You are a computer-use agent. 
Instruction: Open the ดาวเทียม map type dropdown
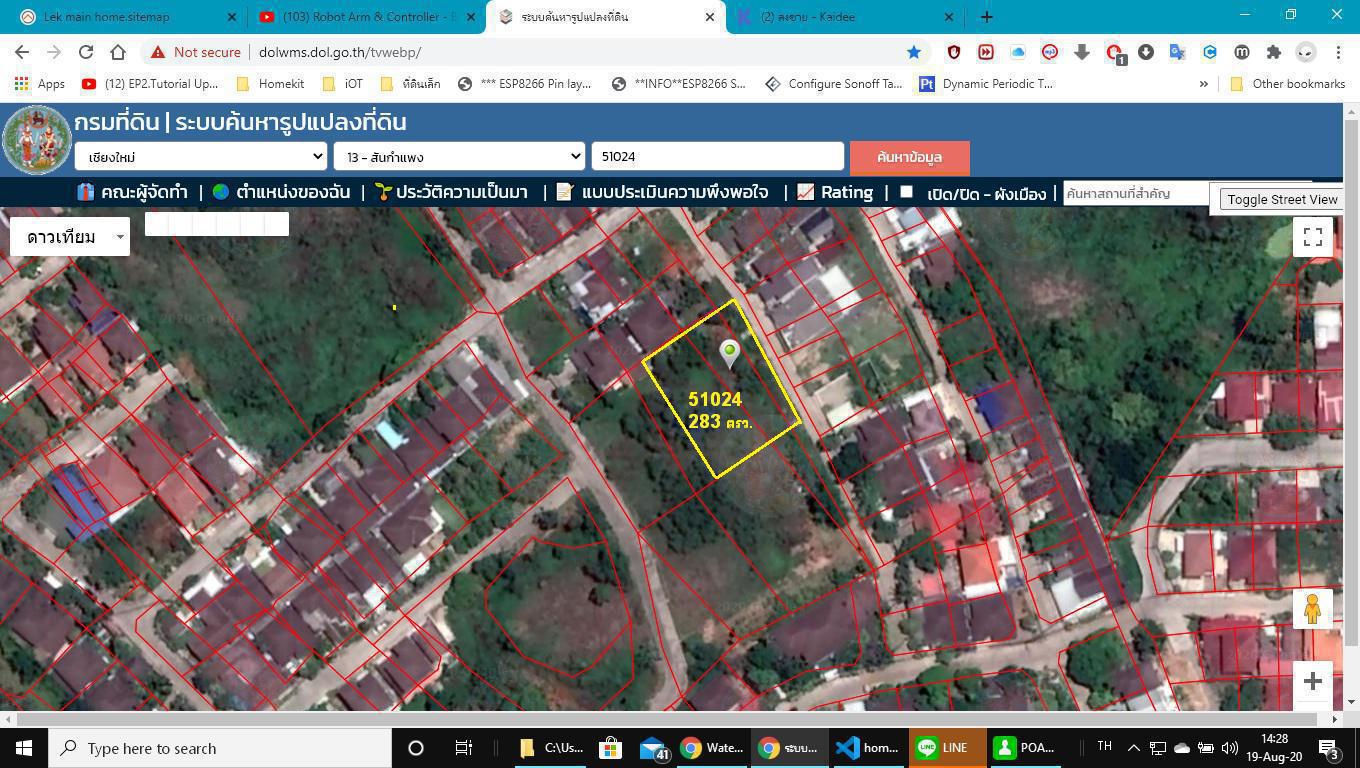click(x=70, y=237)
